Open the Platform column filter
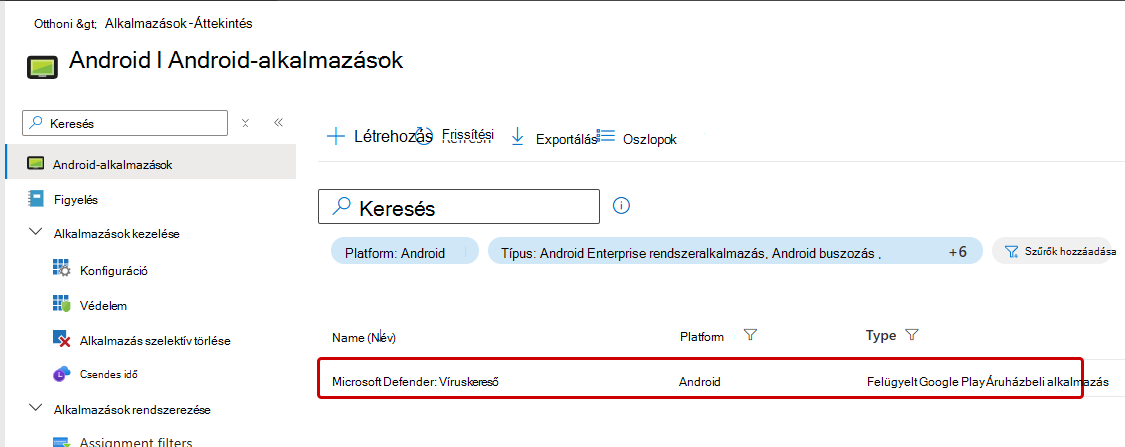Viewport: 1125px width, 447px height. click(750, 334)
